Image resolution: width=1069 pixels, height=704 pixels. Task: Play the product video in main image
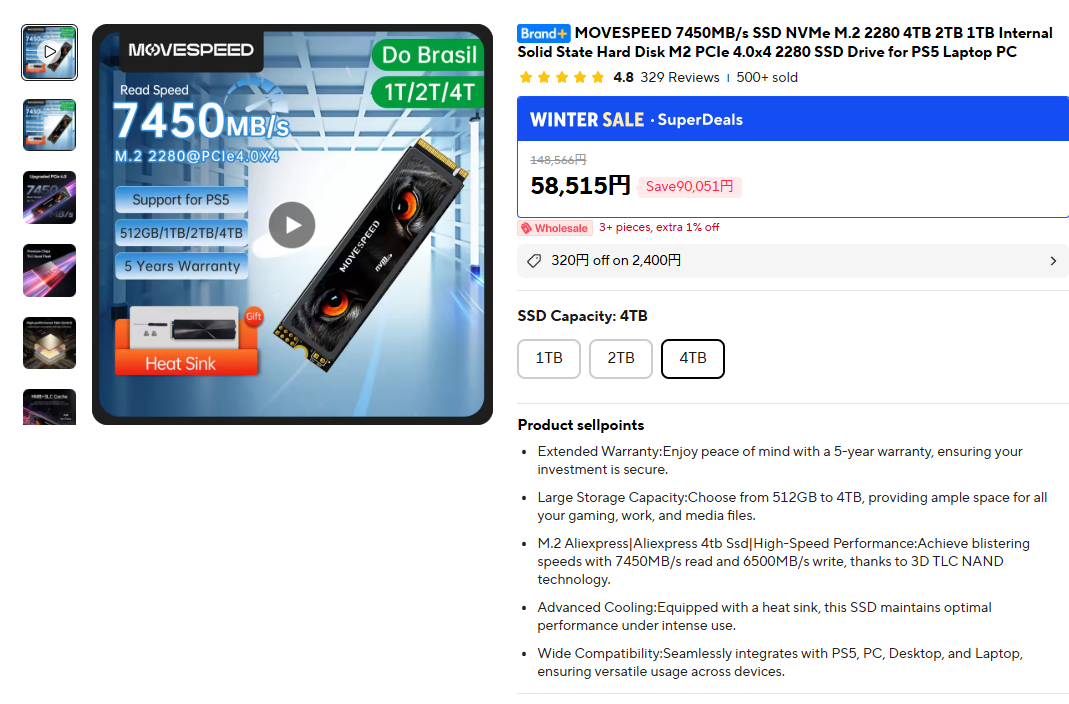292,225
